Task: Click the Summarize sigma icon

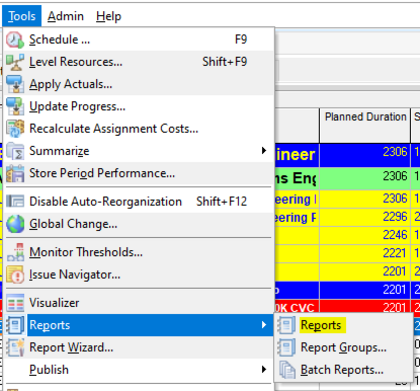Action: point(15,151)
